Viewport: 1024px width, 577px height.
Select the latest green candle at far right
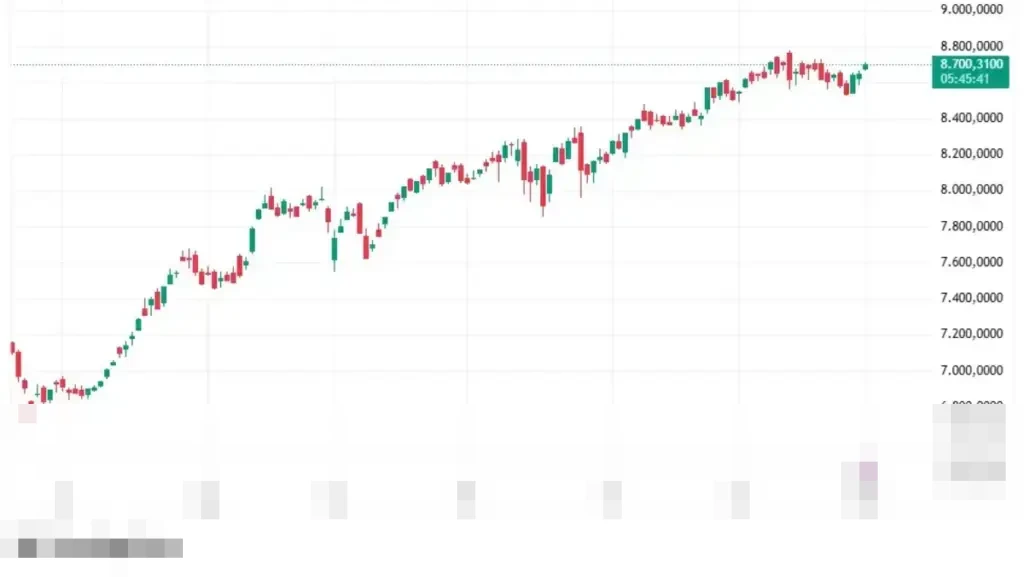coord(866,67)
